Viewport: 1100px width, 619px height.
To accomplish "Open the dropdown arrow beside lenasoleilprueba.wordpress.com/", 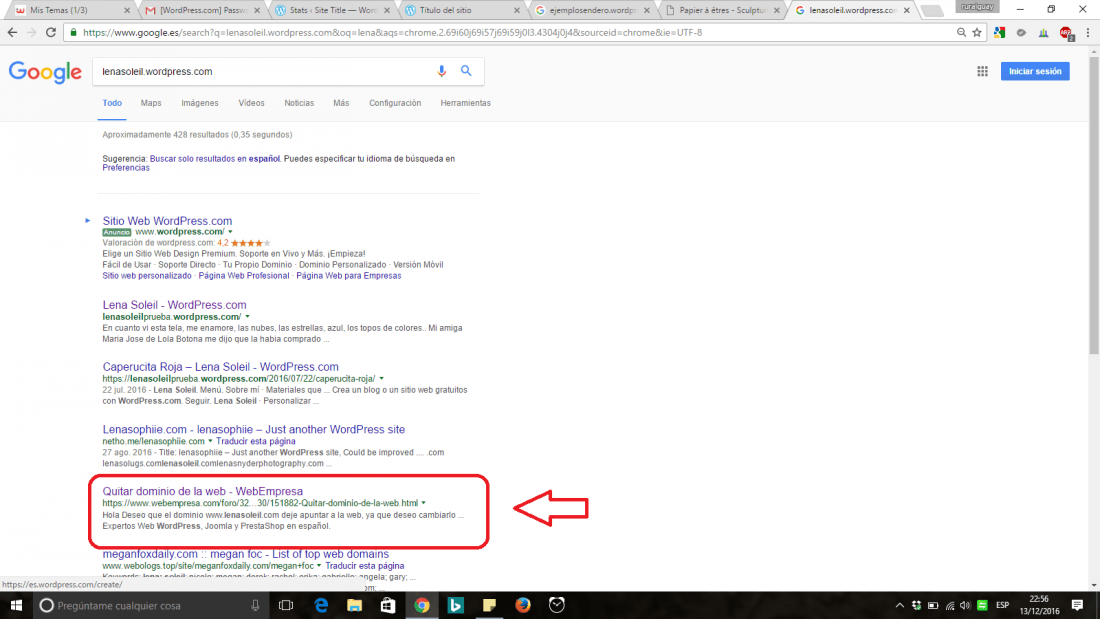I will (248, 317).
